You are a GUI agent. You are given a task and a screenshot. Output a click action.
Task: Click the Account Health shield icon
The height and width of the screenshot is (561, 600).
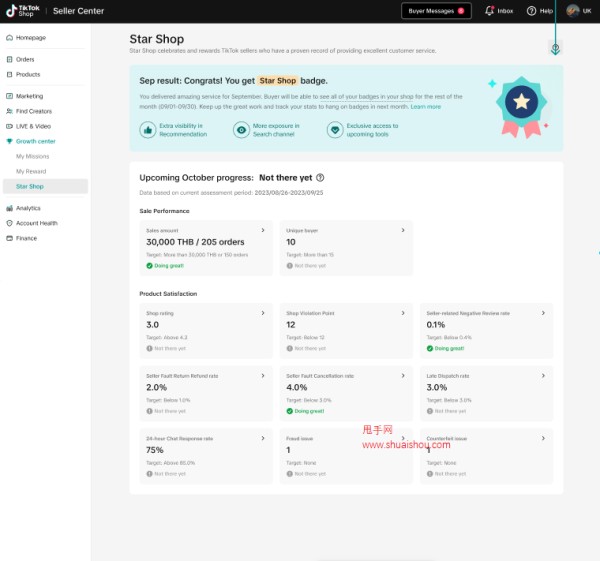pos(10,223)
